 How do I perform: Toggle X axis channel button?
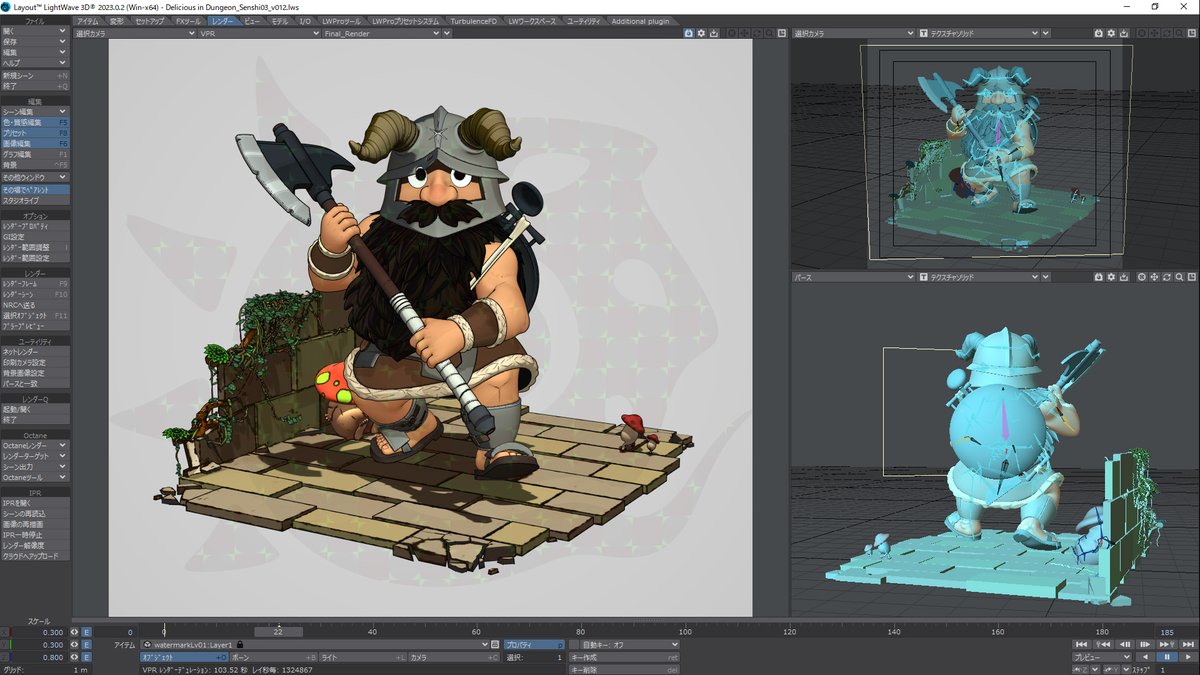point(4,632)
